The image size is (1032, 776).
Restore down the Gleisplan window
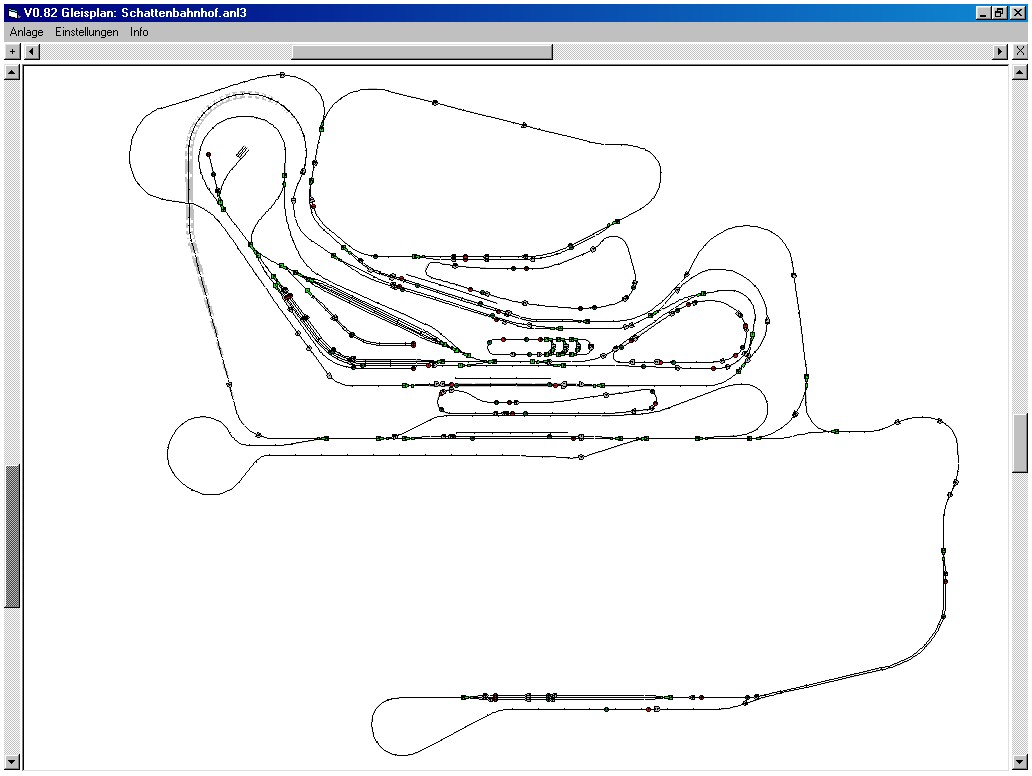999,12
